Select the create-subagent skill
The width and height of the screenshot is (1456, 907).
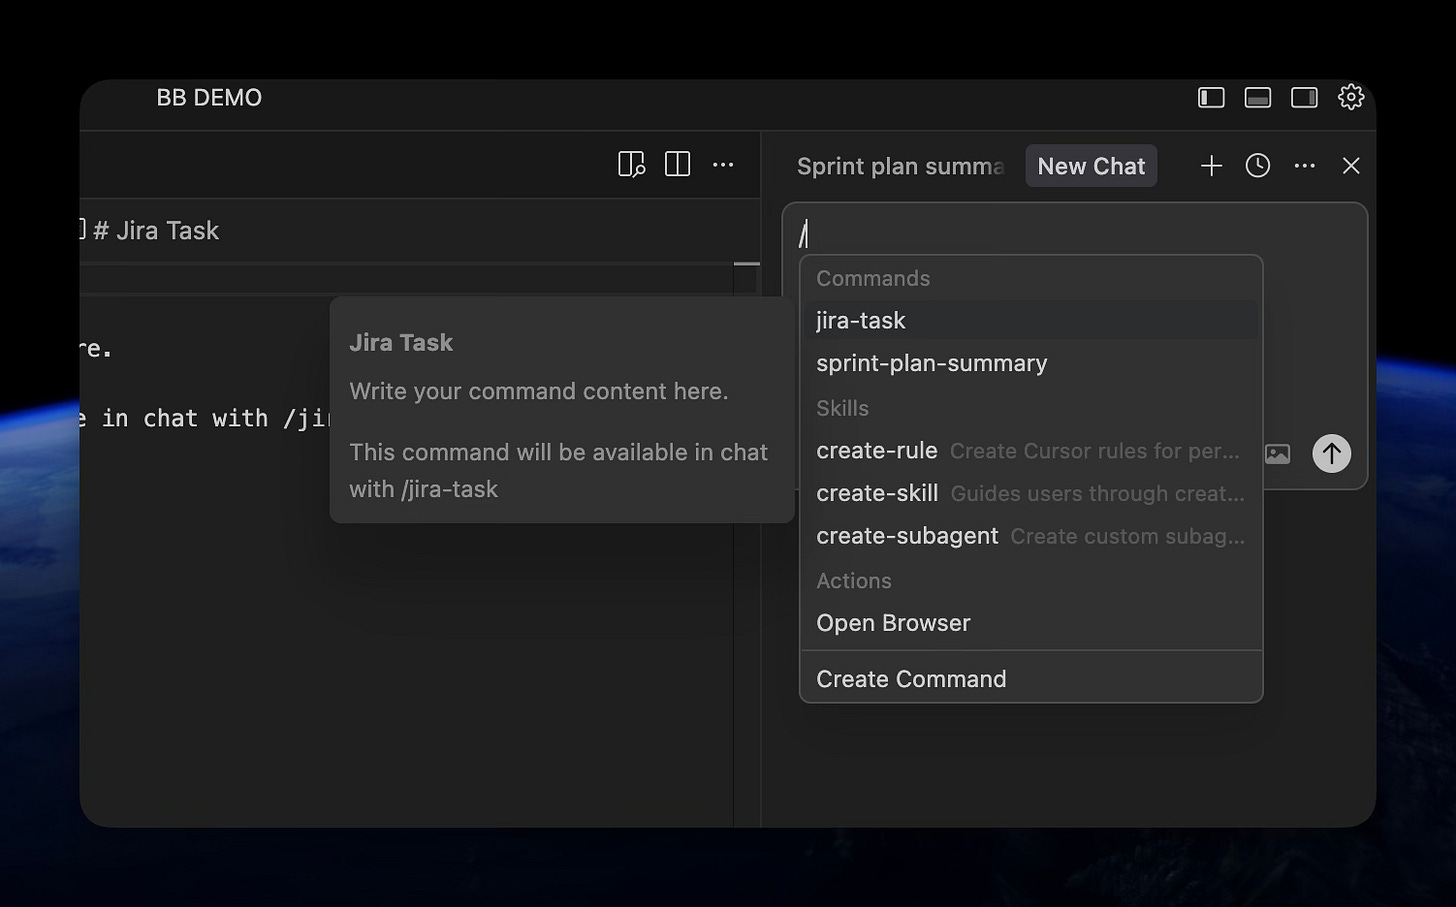[x=1031, y=536]
